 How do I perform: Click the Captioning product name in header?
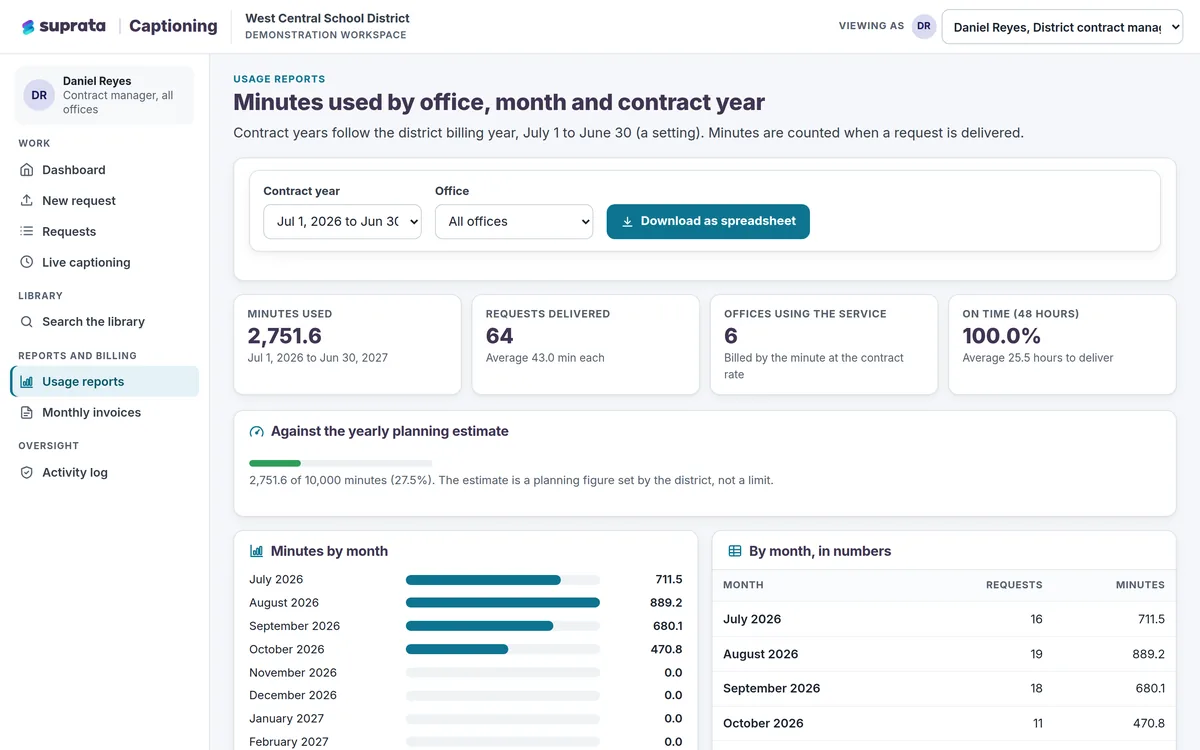point(173,26)
